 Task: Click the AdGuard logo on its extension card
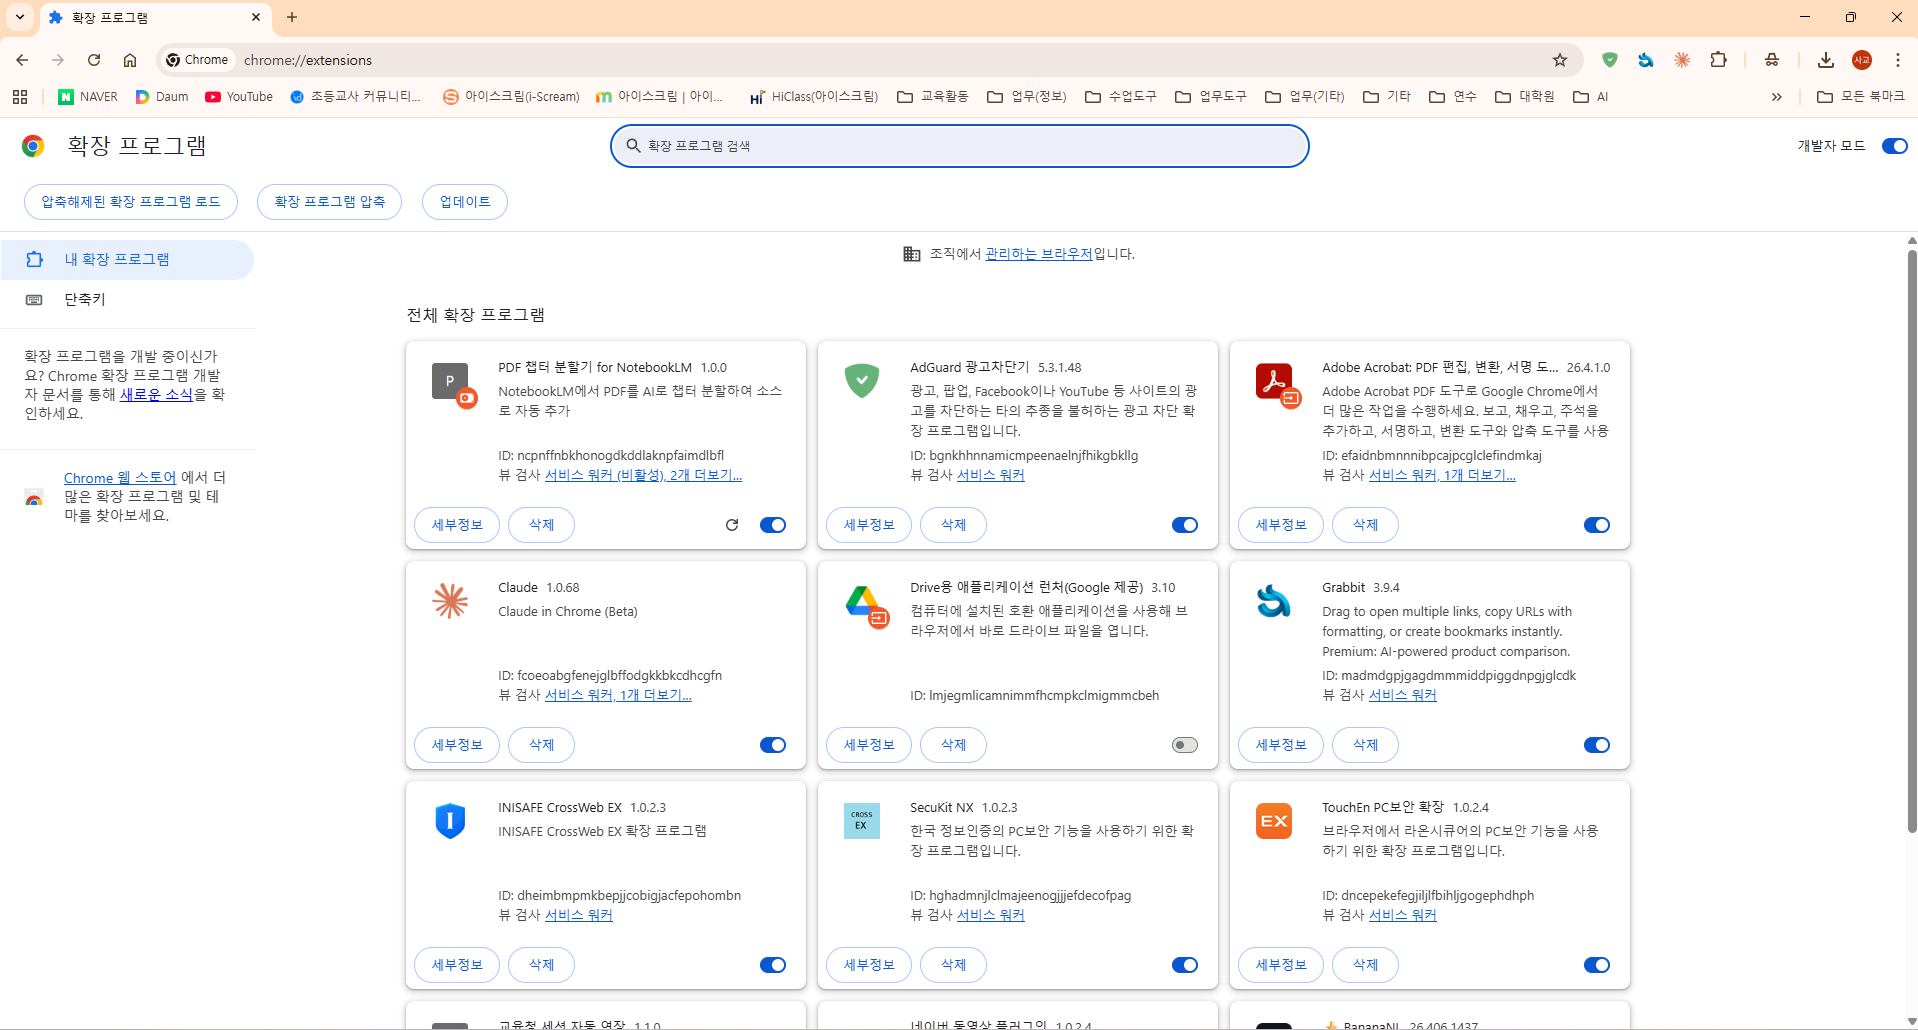(x=862, y=381)
